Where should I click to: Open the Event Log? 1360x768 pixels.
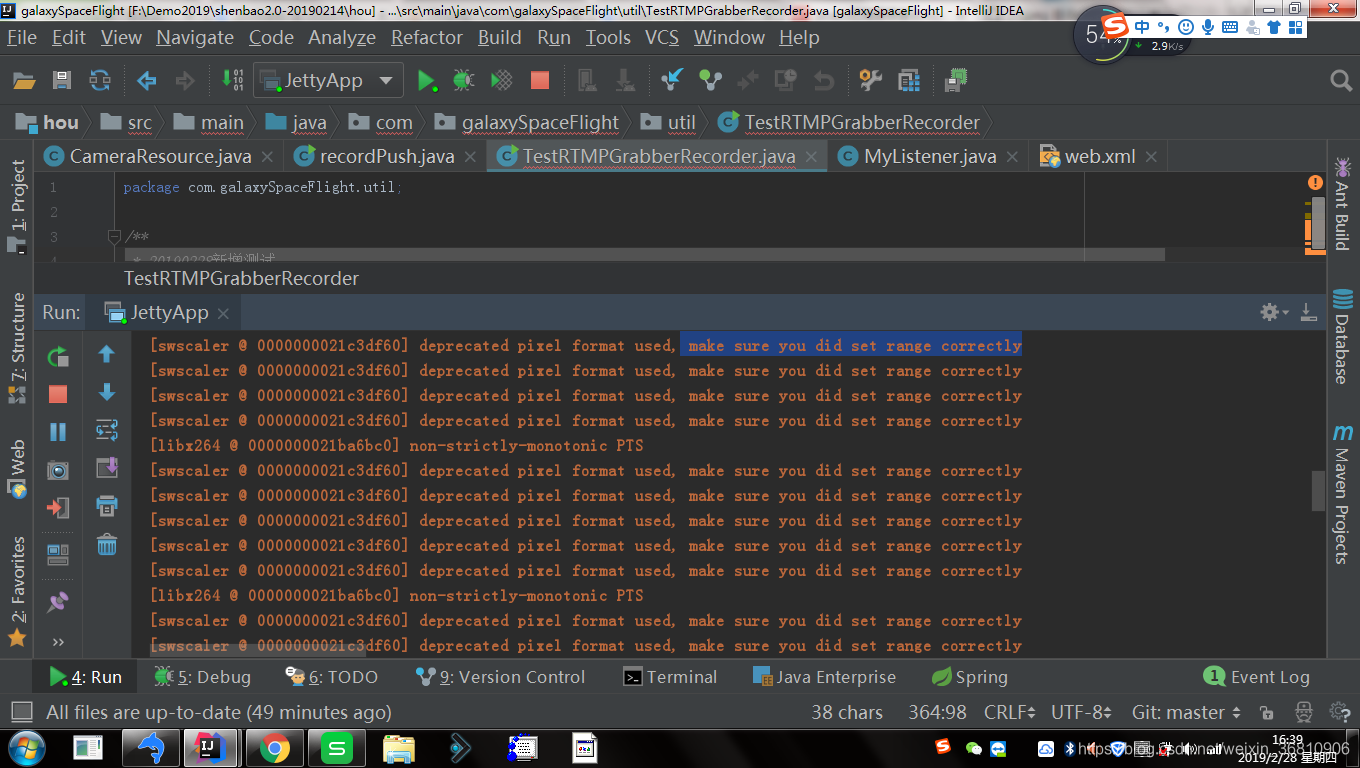(x=1257, y=677)
